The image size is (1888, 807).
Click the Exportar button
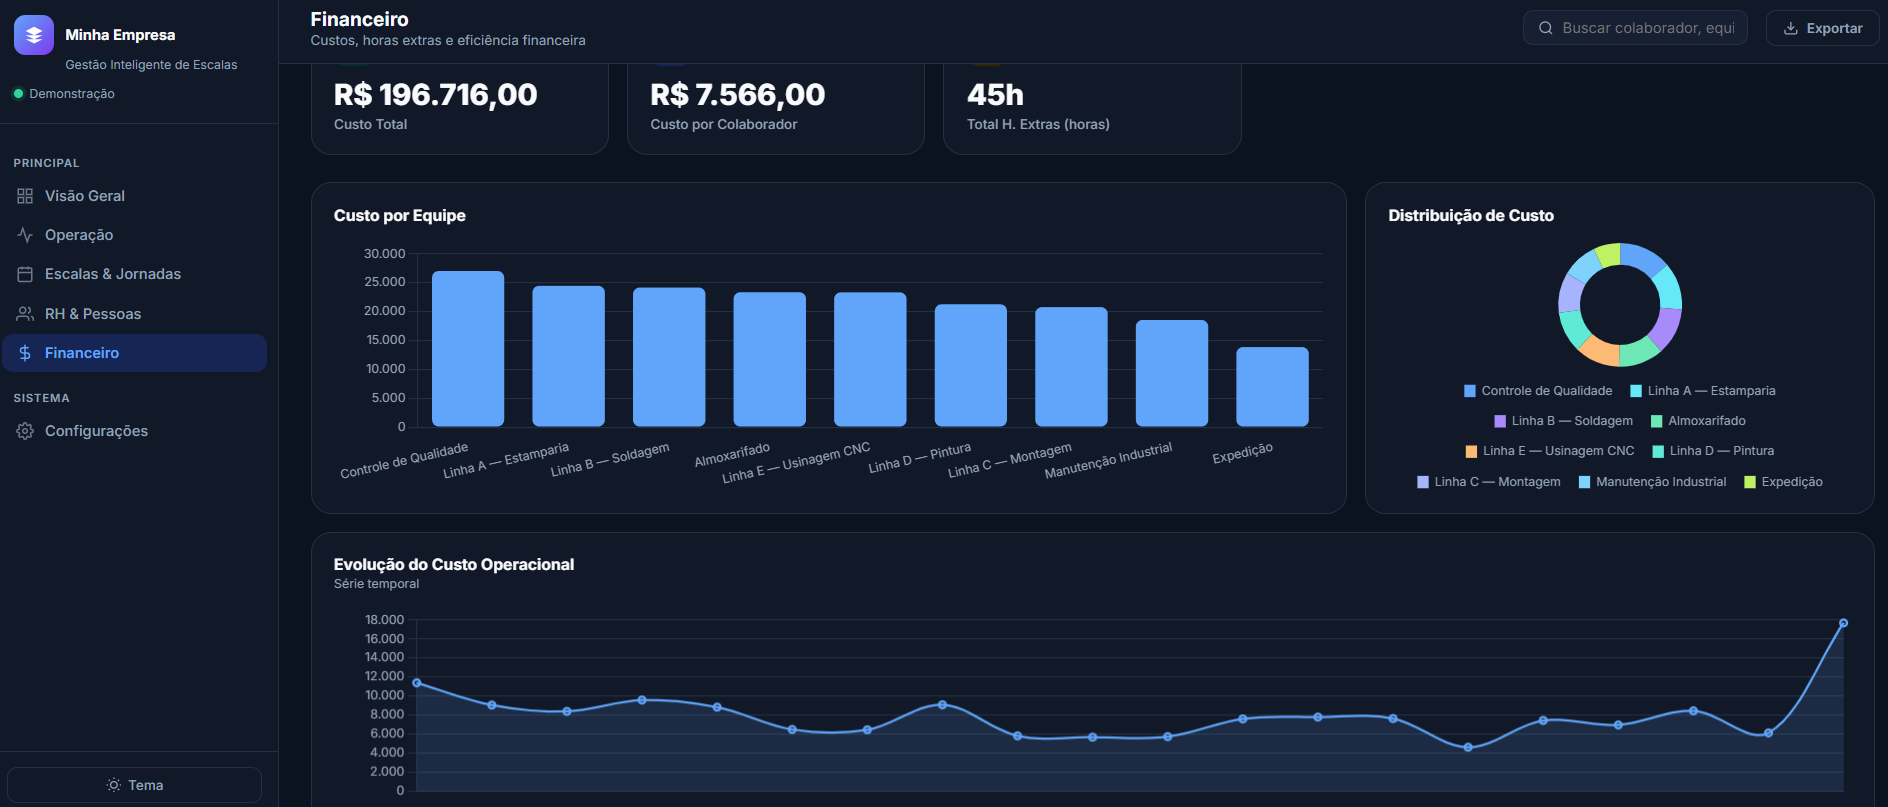tap(1822, 28)
